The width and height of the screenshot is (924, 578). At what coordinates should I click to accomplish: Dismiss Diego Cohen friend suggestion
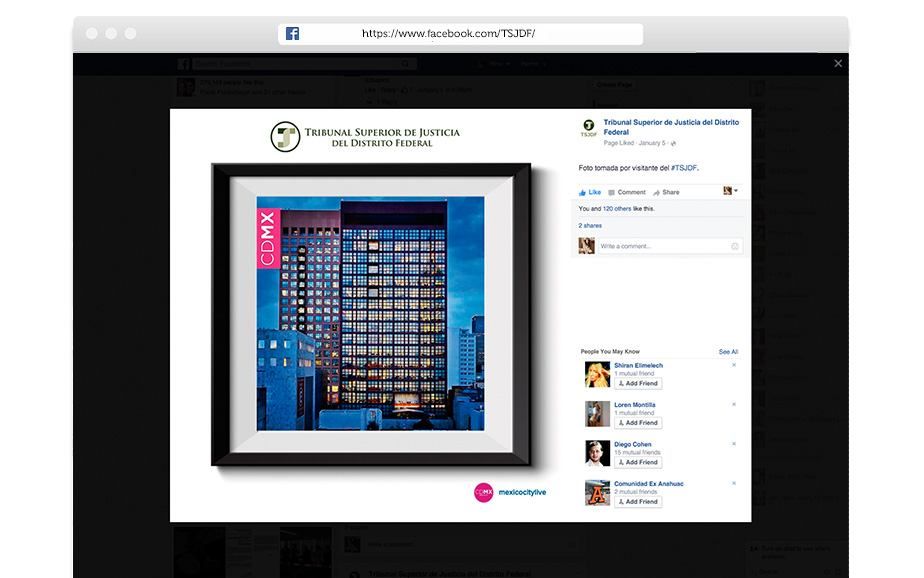(x=734, y=444)
